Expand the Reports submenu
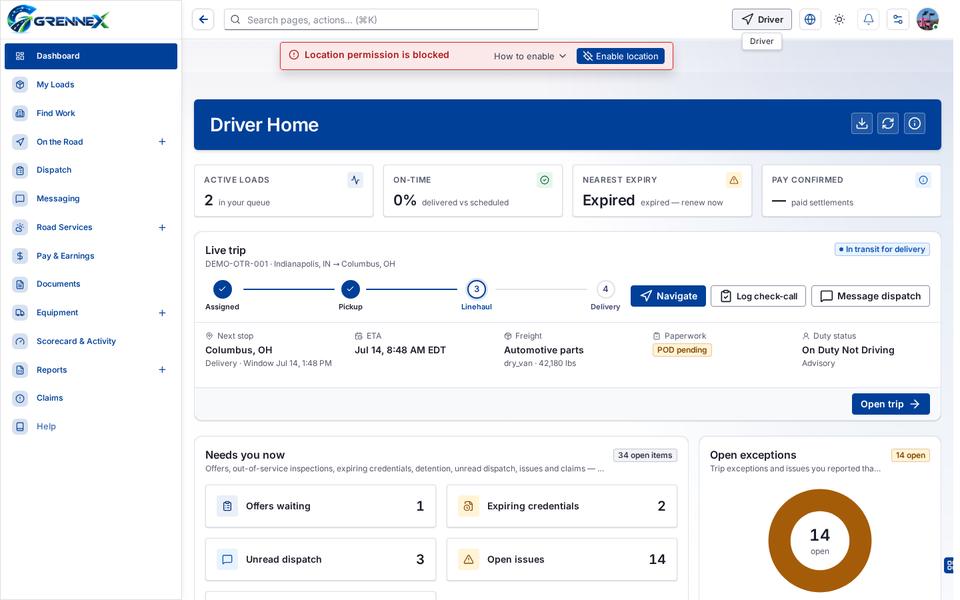The height and width of the screenshot is (600, 960). pos(162,370)
